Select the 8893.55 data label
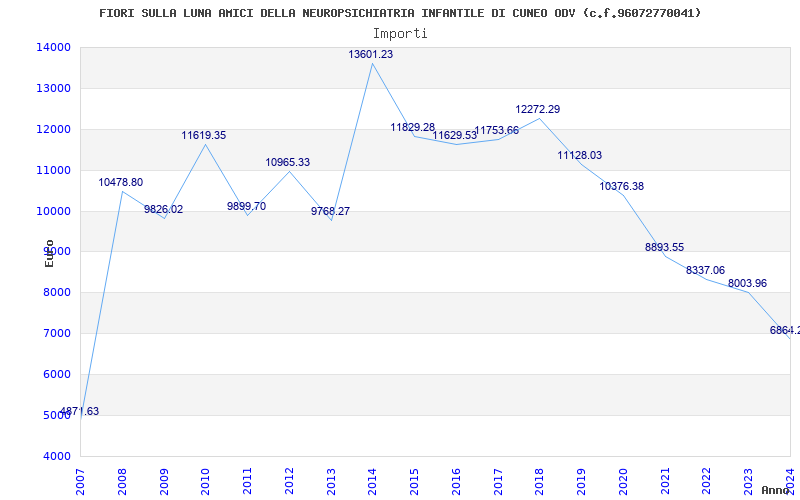This screenshot has height=500, width=800. coord(664,247)
